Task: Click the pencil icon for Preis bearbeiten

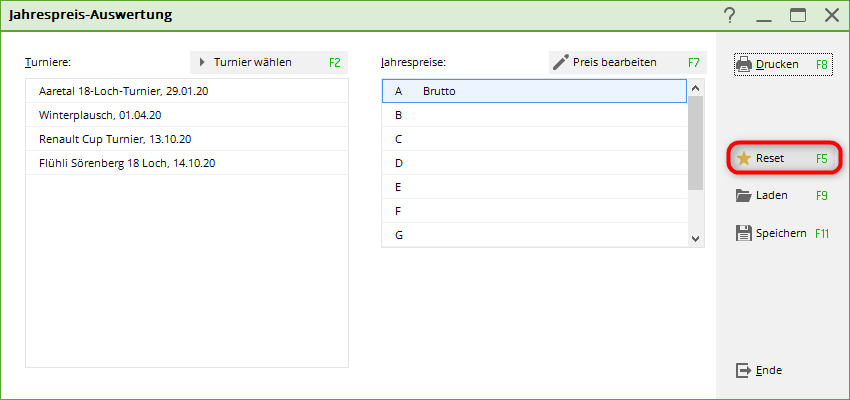Action: [560, 62]
